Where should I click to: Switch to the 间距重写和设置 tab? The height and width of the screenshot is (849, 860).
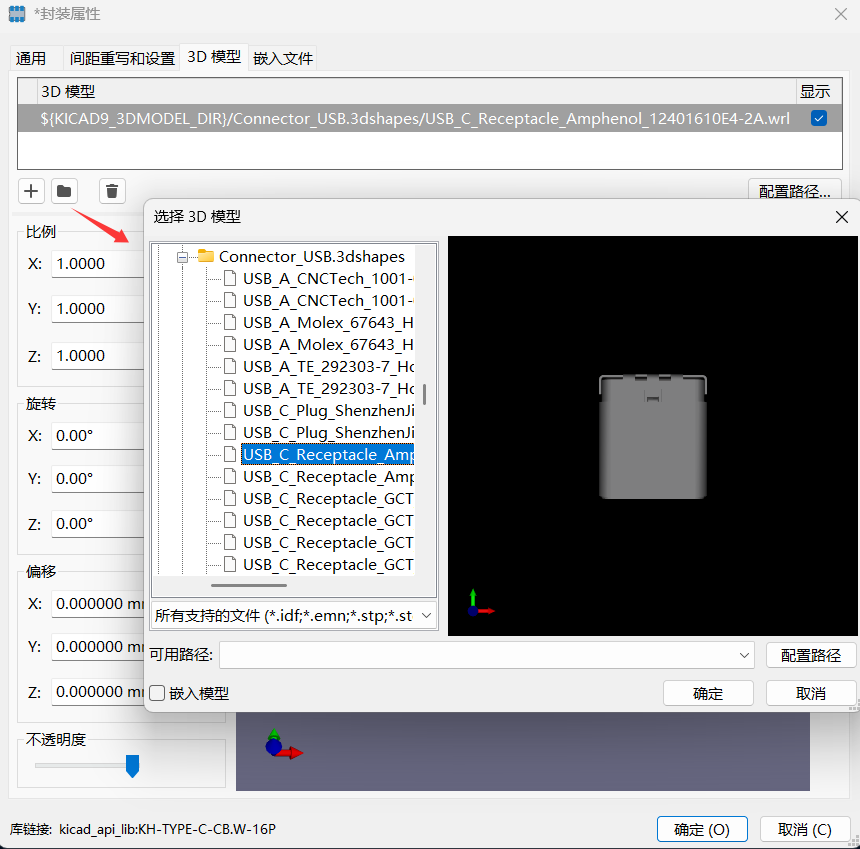122,58
